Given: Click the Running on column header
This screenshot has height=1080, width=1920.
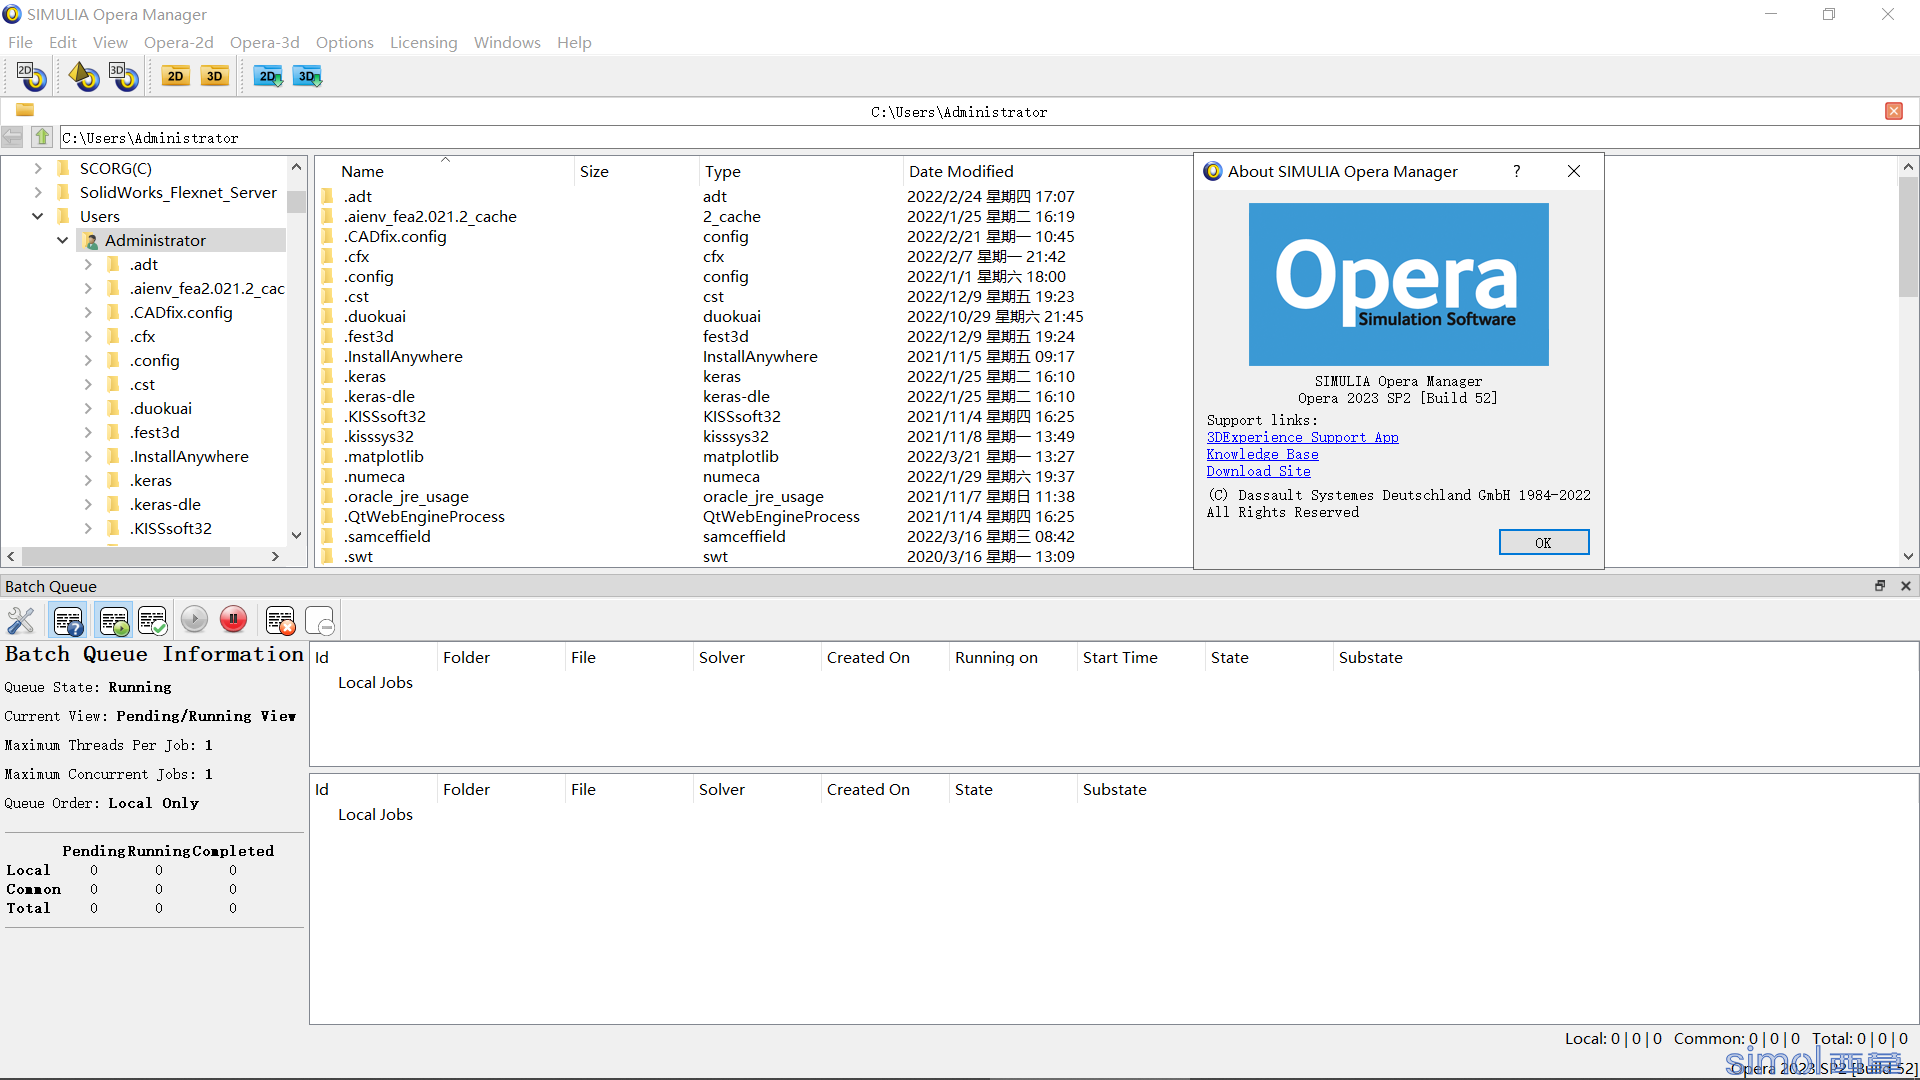Looking at the screenshot, I should (1012, 657).
